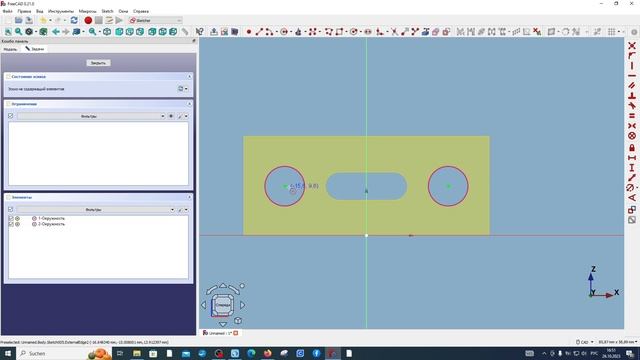Screen dimensions: 640x360
Task: Apply the symmetric constraint
Action: [632, 126]
